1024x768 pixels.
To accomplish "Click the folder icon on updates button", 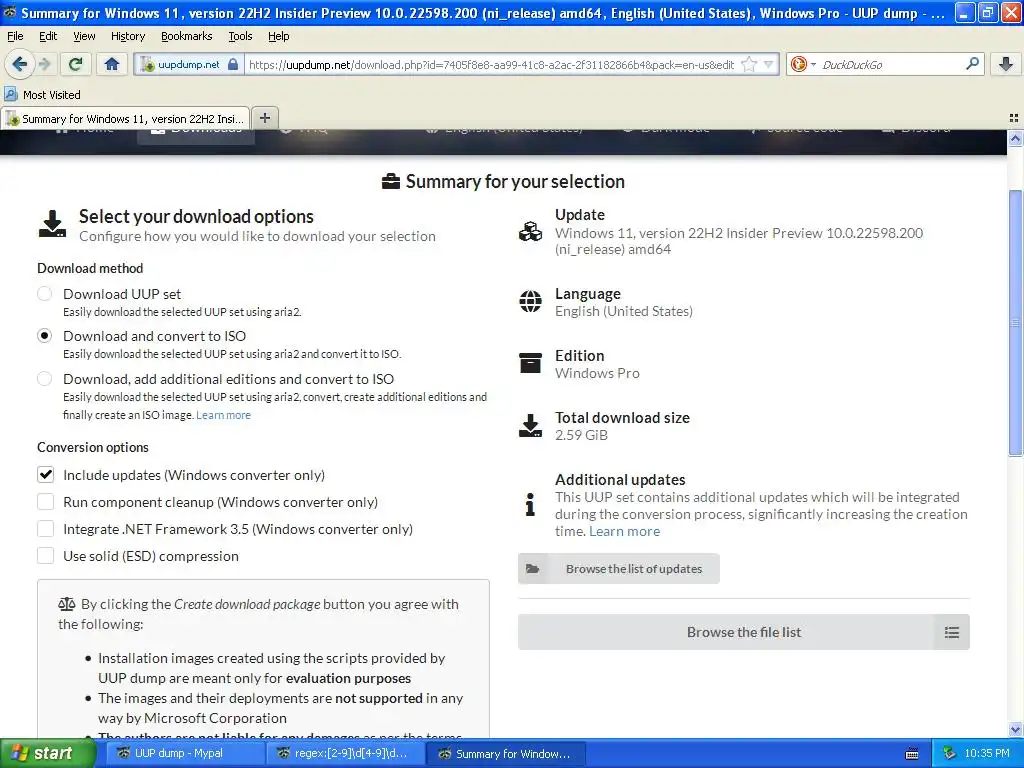I will click(x=533, y=569).
